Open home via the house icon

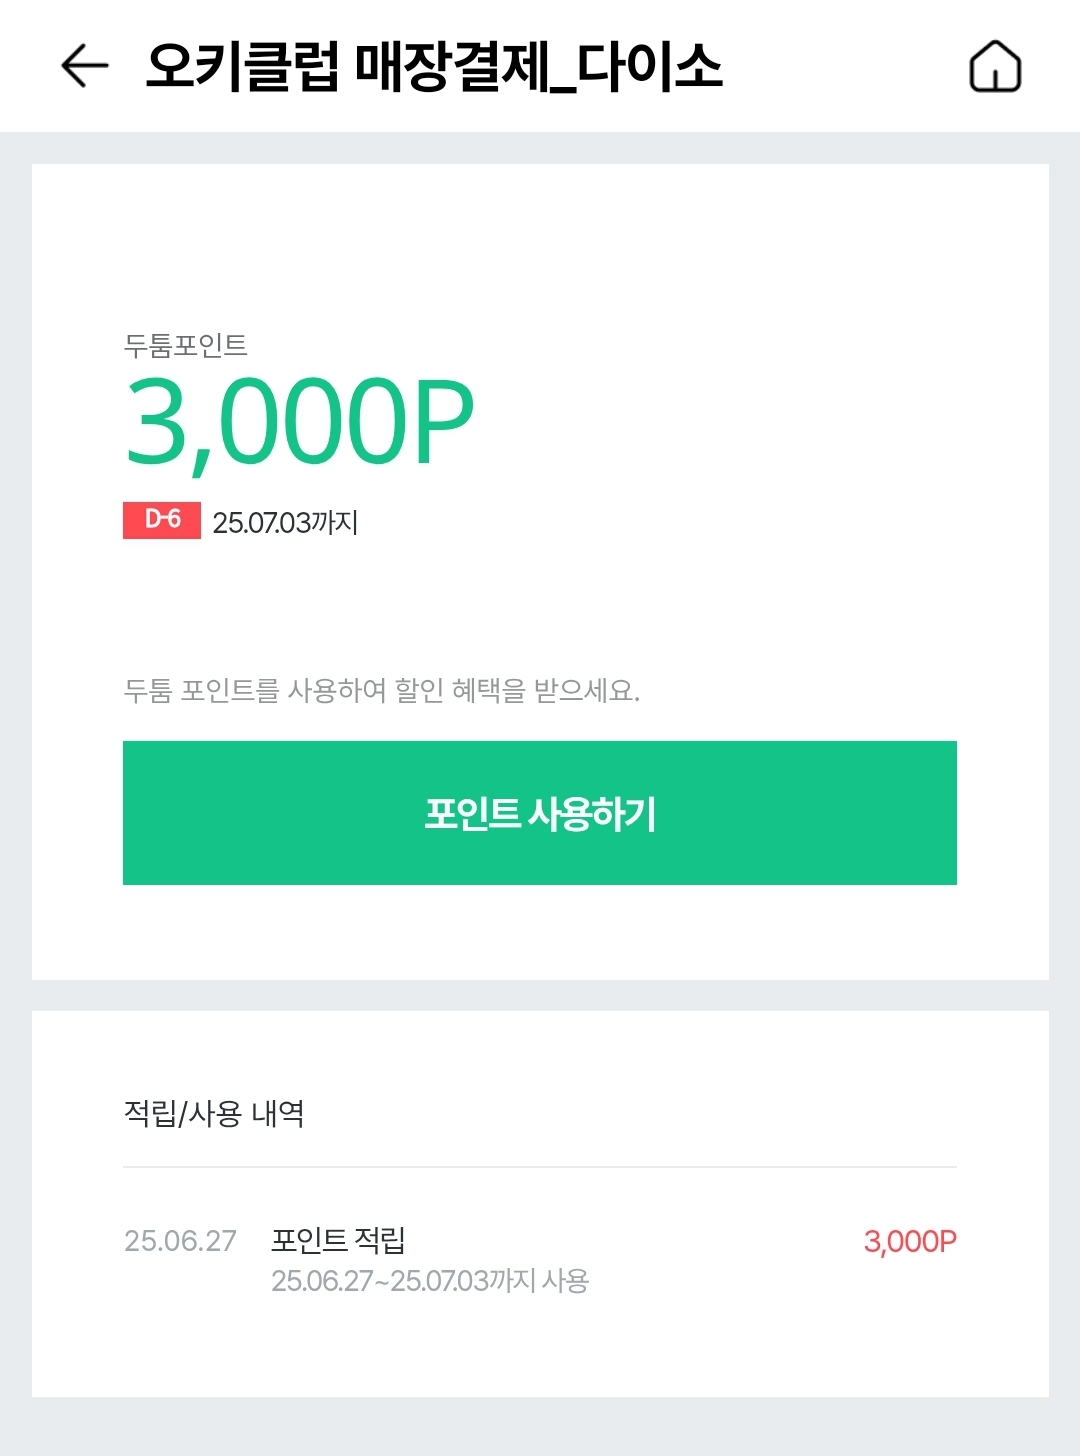(x=995, y=67)
